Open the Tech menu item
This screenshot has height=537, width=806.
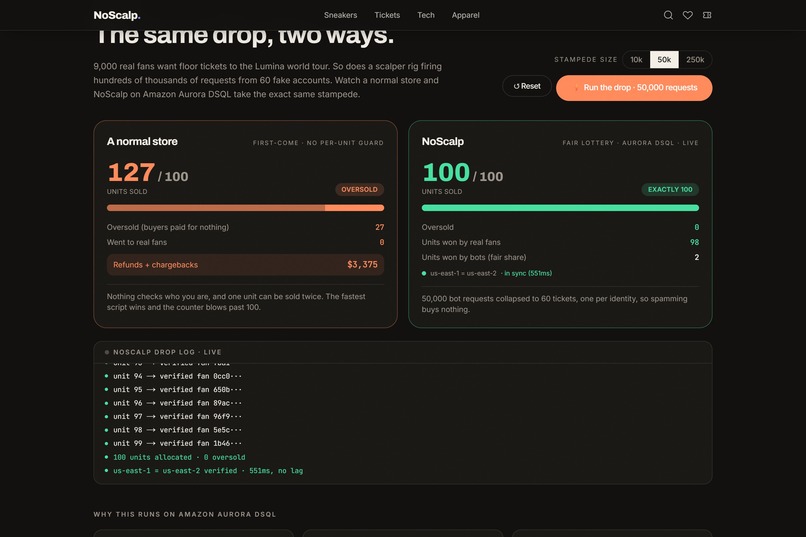(426, 15)
